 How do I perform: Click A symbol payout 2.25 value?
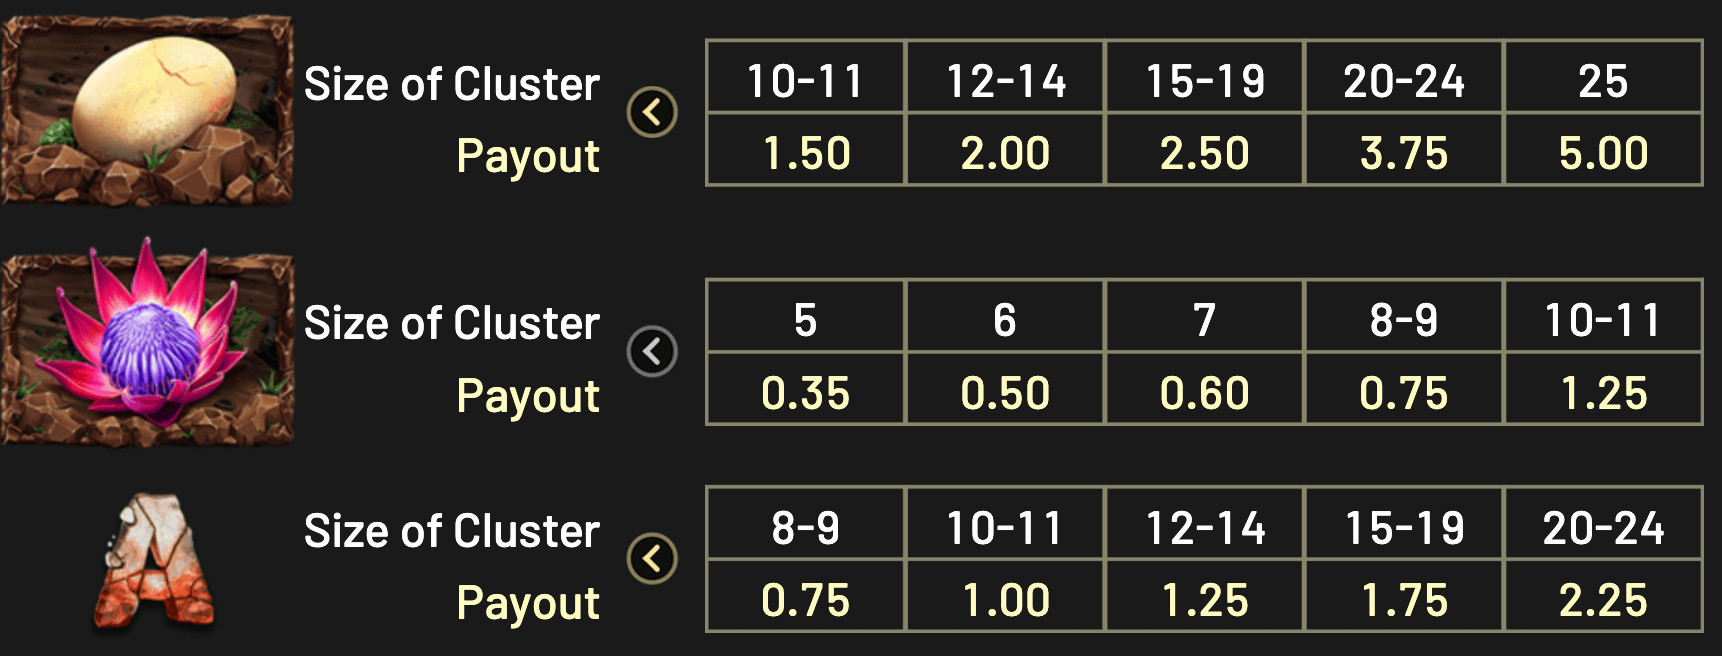coord(1603,600)
